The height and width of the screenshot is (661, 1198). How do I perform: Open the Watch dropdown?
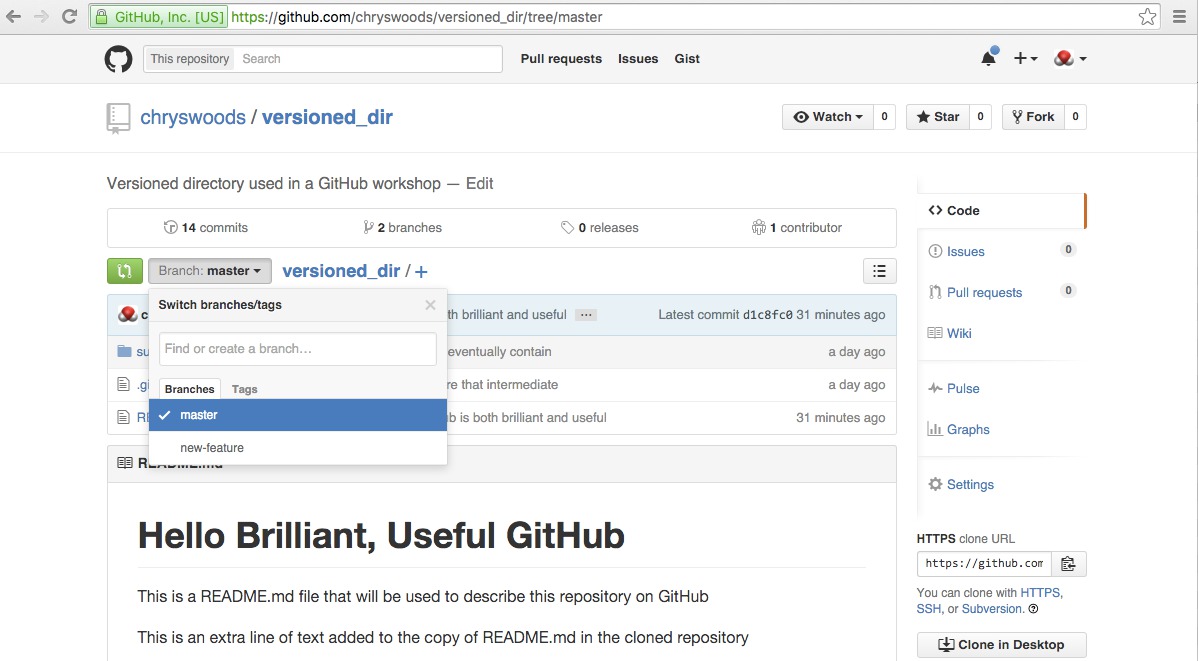(827, 117)
